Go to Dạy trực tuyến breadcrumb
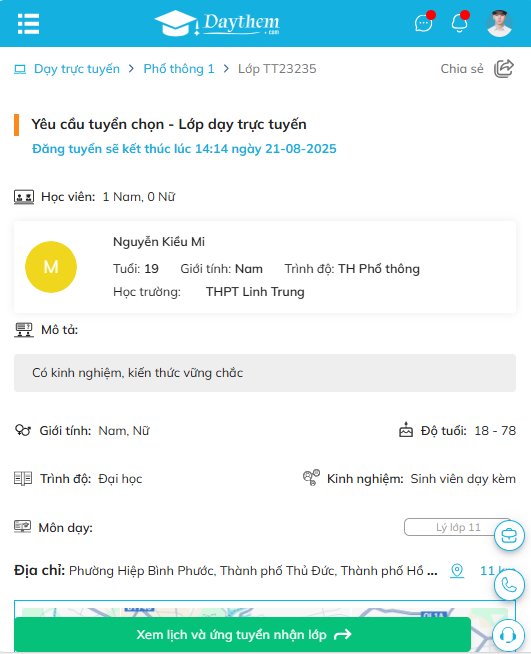 [x=77, y=69]
